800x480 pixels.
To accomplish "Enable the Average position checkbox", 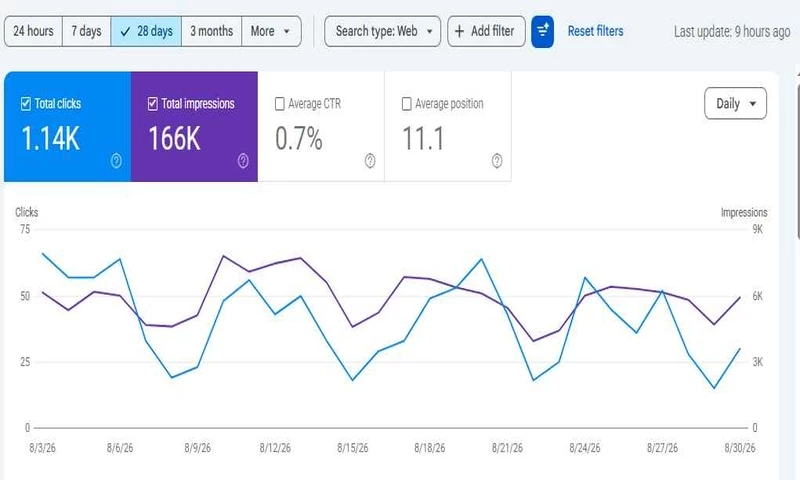I will [x=407, y=104].
